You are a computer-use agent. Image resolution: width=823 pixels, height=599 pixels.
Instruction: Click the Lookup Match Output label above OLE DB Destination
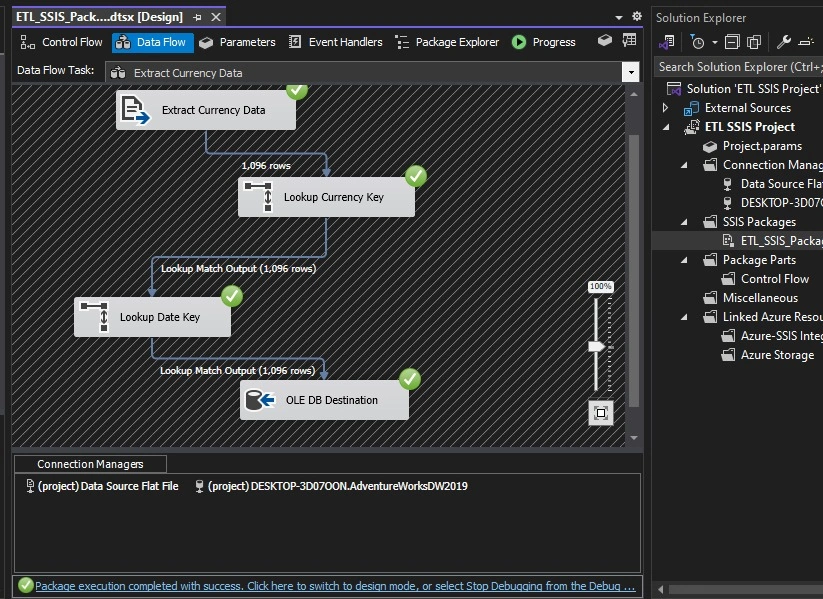(237, 370)
